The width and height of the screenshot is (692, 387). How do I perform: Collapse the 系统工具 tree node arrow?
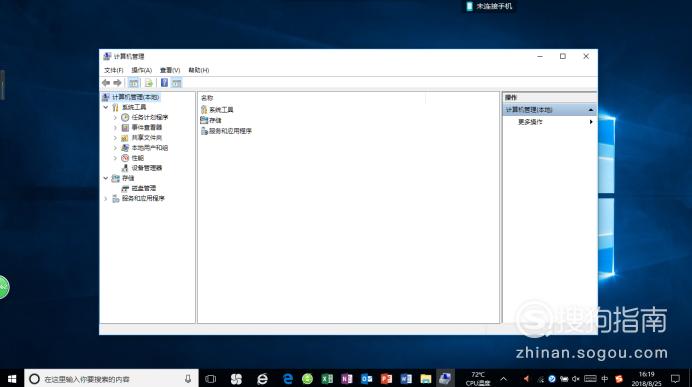106,107
